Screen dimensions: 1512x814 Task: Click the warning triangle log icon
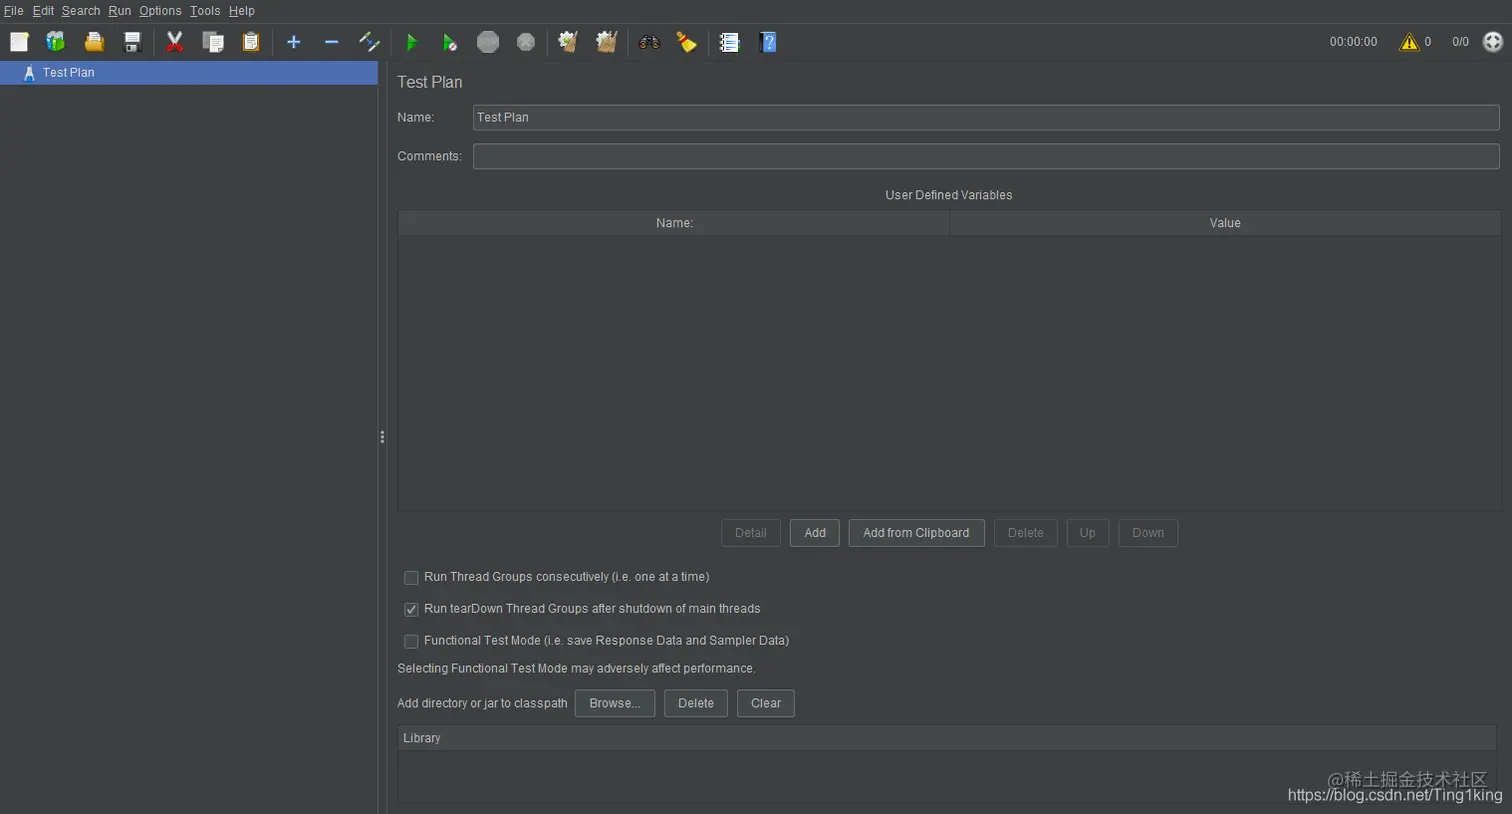click(1409, 42)
